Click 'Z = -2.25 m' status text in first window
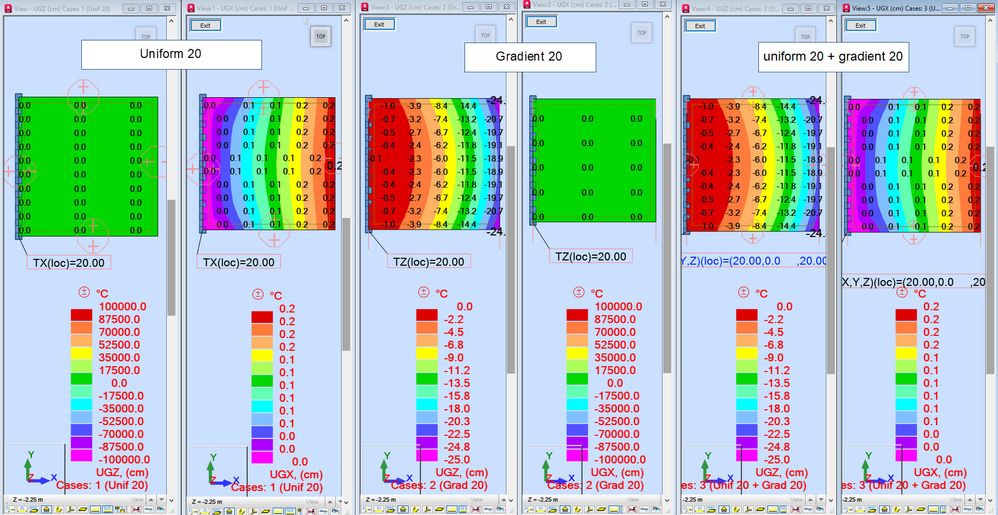 [x=28, y=500]
